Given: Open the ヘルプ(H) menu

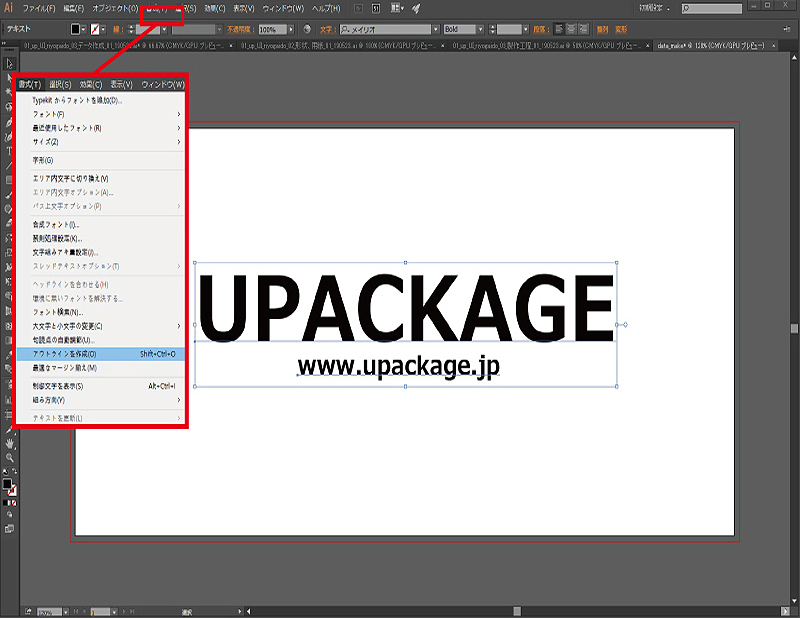Looking at the screenshot, I should pos(326,8).
